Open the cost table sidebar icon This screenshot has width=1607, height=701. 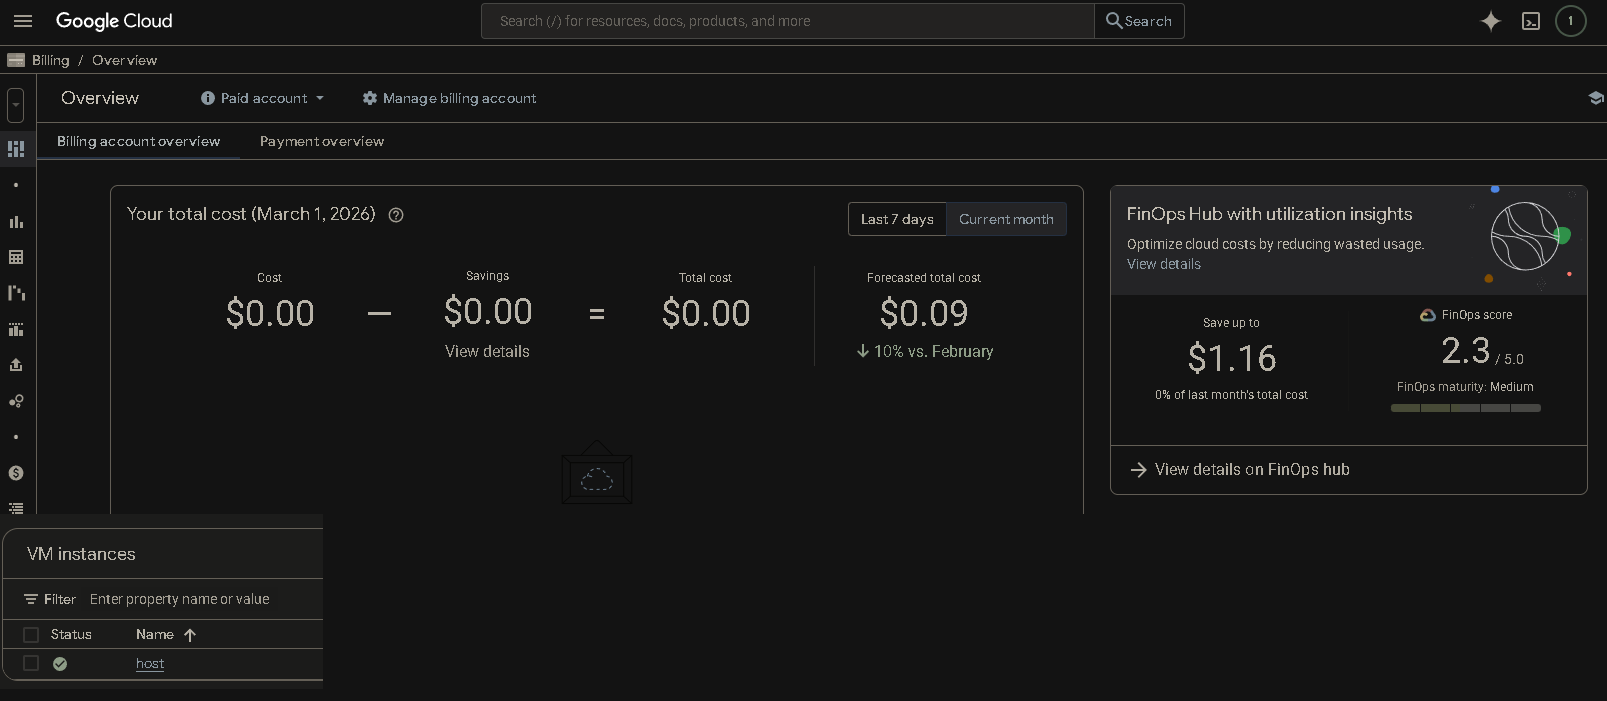pos(16,257)
